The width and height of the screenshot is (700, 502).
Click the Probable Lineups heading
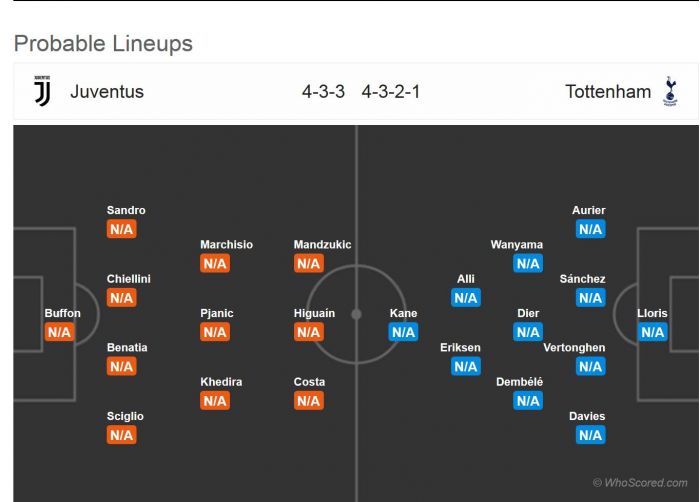[103, 44]
